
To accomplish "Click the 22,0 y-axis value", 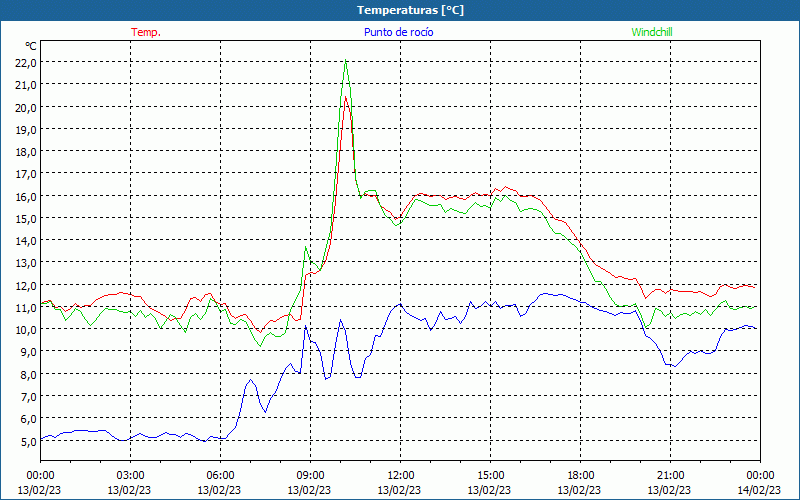I will pos(27,63).
